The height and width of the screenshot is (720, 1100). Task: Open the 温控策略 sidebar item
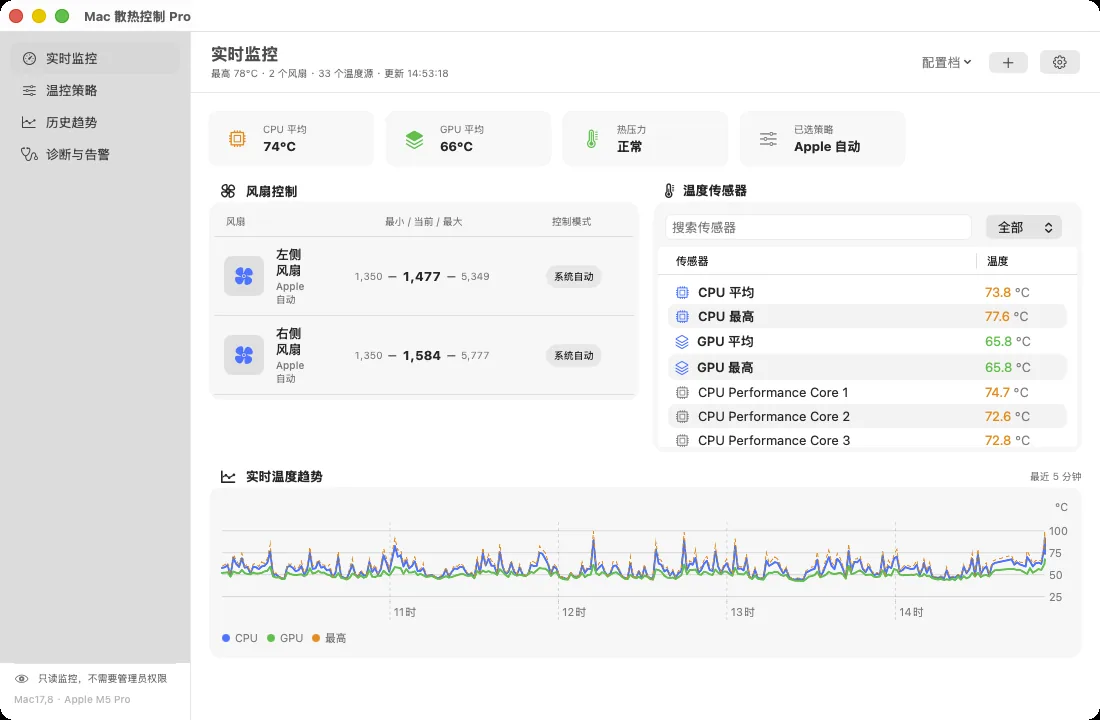click(95, 91)
